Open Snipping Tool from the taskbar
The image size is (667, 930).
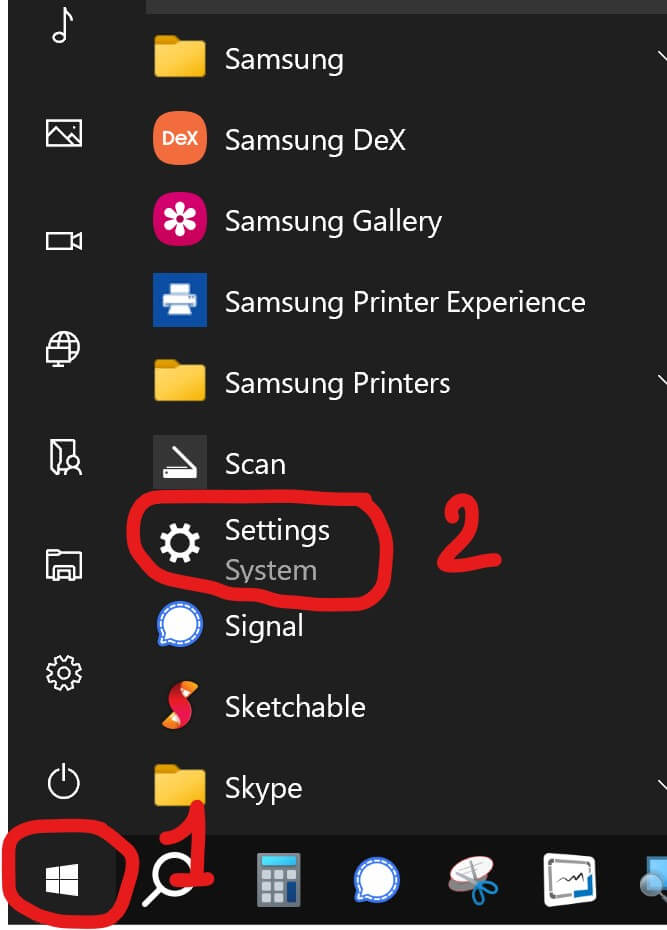coord(473,880)
